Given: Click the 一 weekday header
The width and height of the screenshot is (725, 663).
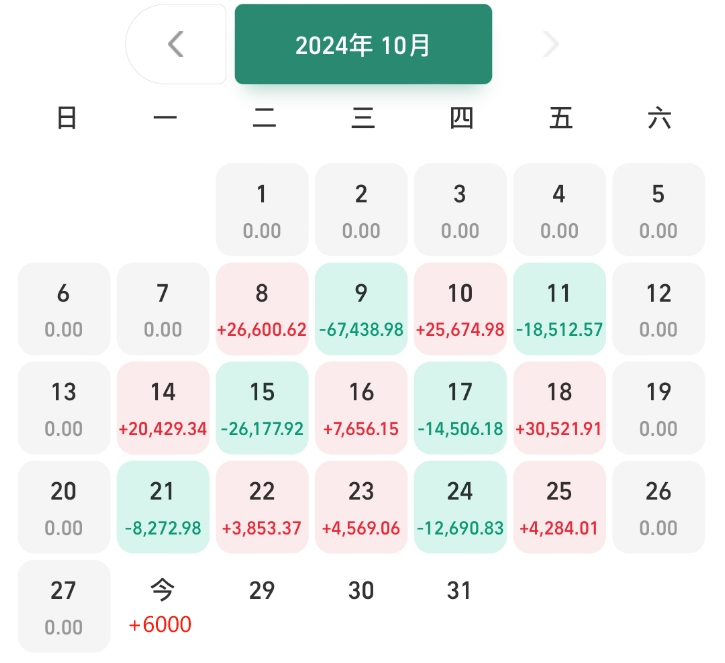Looking at the screenshot, I should (x=165, y=118).
